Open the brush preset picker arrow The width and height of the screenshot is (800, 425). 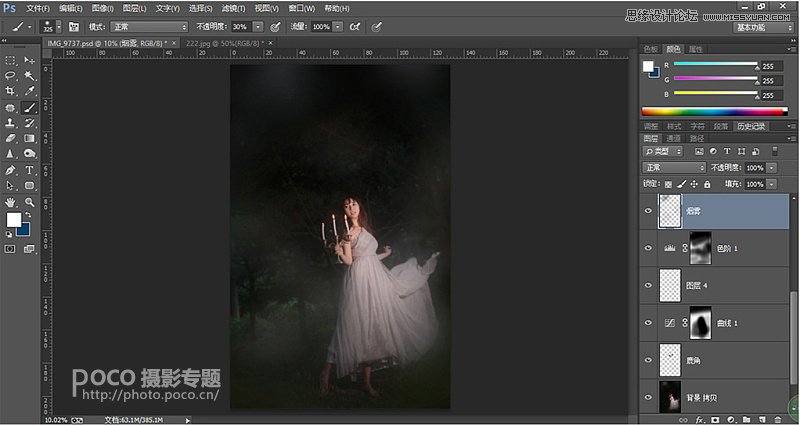coord(59,27)
